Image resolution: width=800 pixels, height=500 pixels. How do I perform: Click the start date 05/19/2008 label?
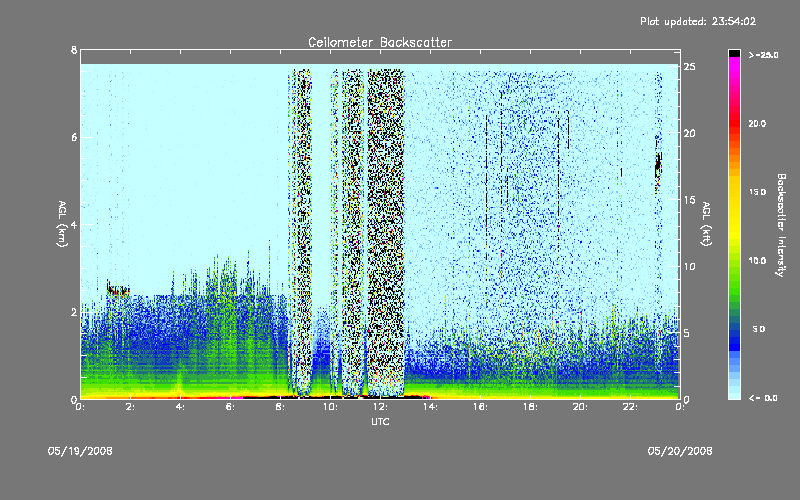[80, 451]
